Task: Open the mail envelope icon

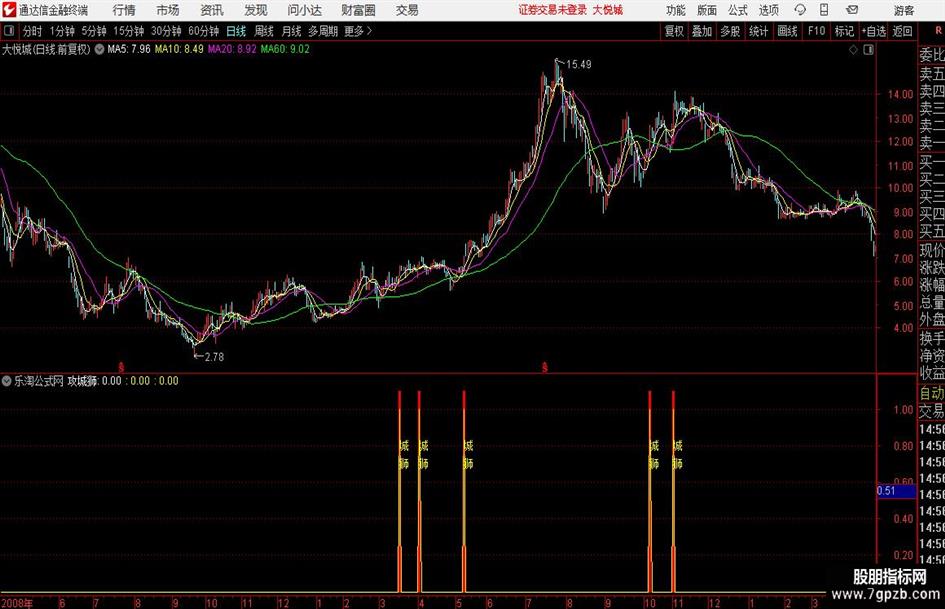Action: pos(852,10)
